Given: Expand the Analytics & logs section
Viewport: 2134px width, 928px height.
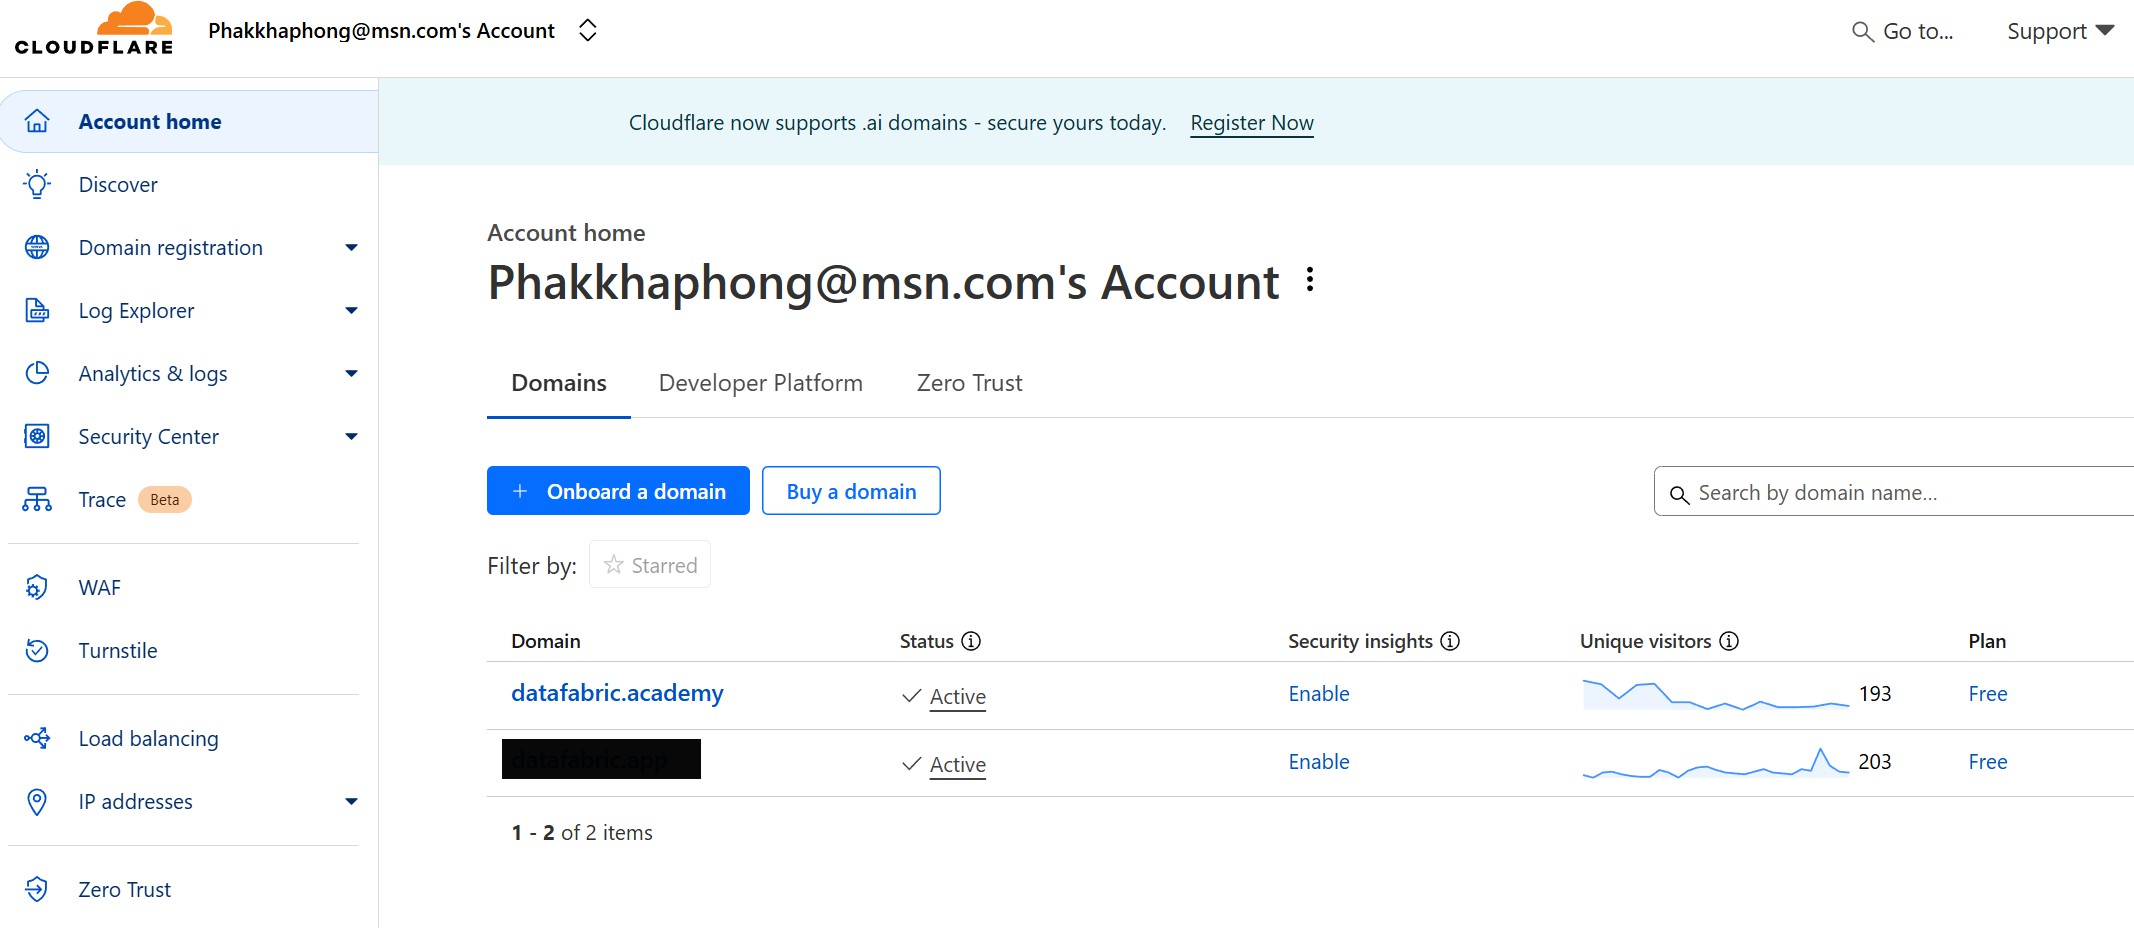Looking at the screenshot, I should click(x=350, y=372).
